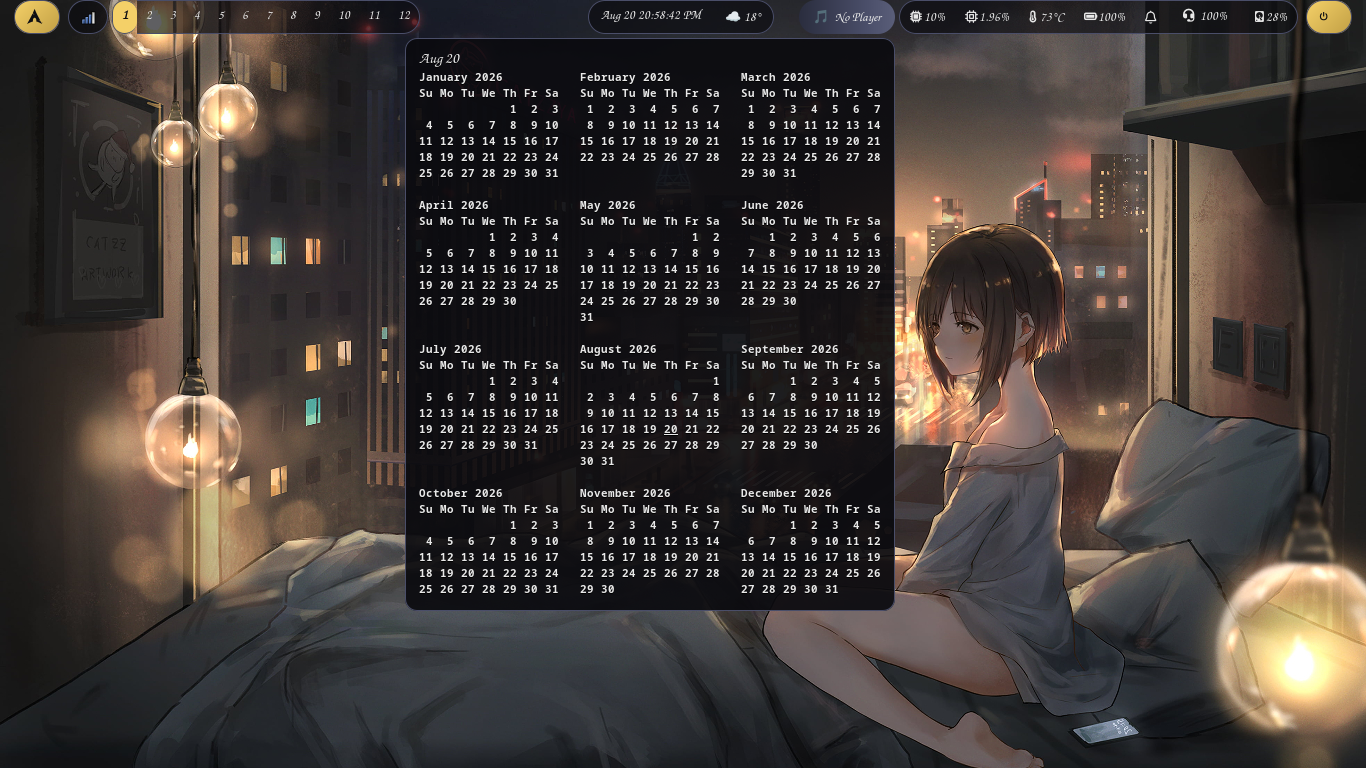1366x768 pixels.
Task: Select day 31 in January 2026
Action: [x=552, y=173]
